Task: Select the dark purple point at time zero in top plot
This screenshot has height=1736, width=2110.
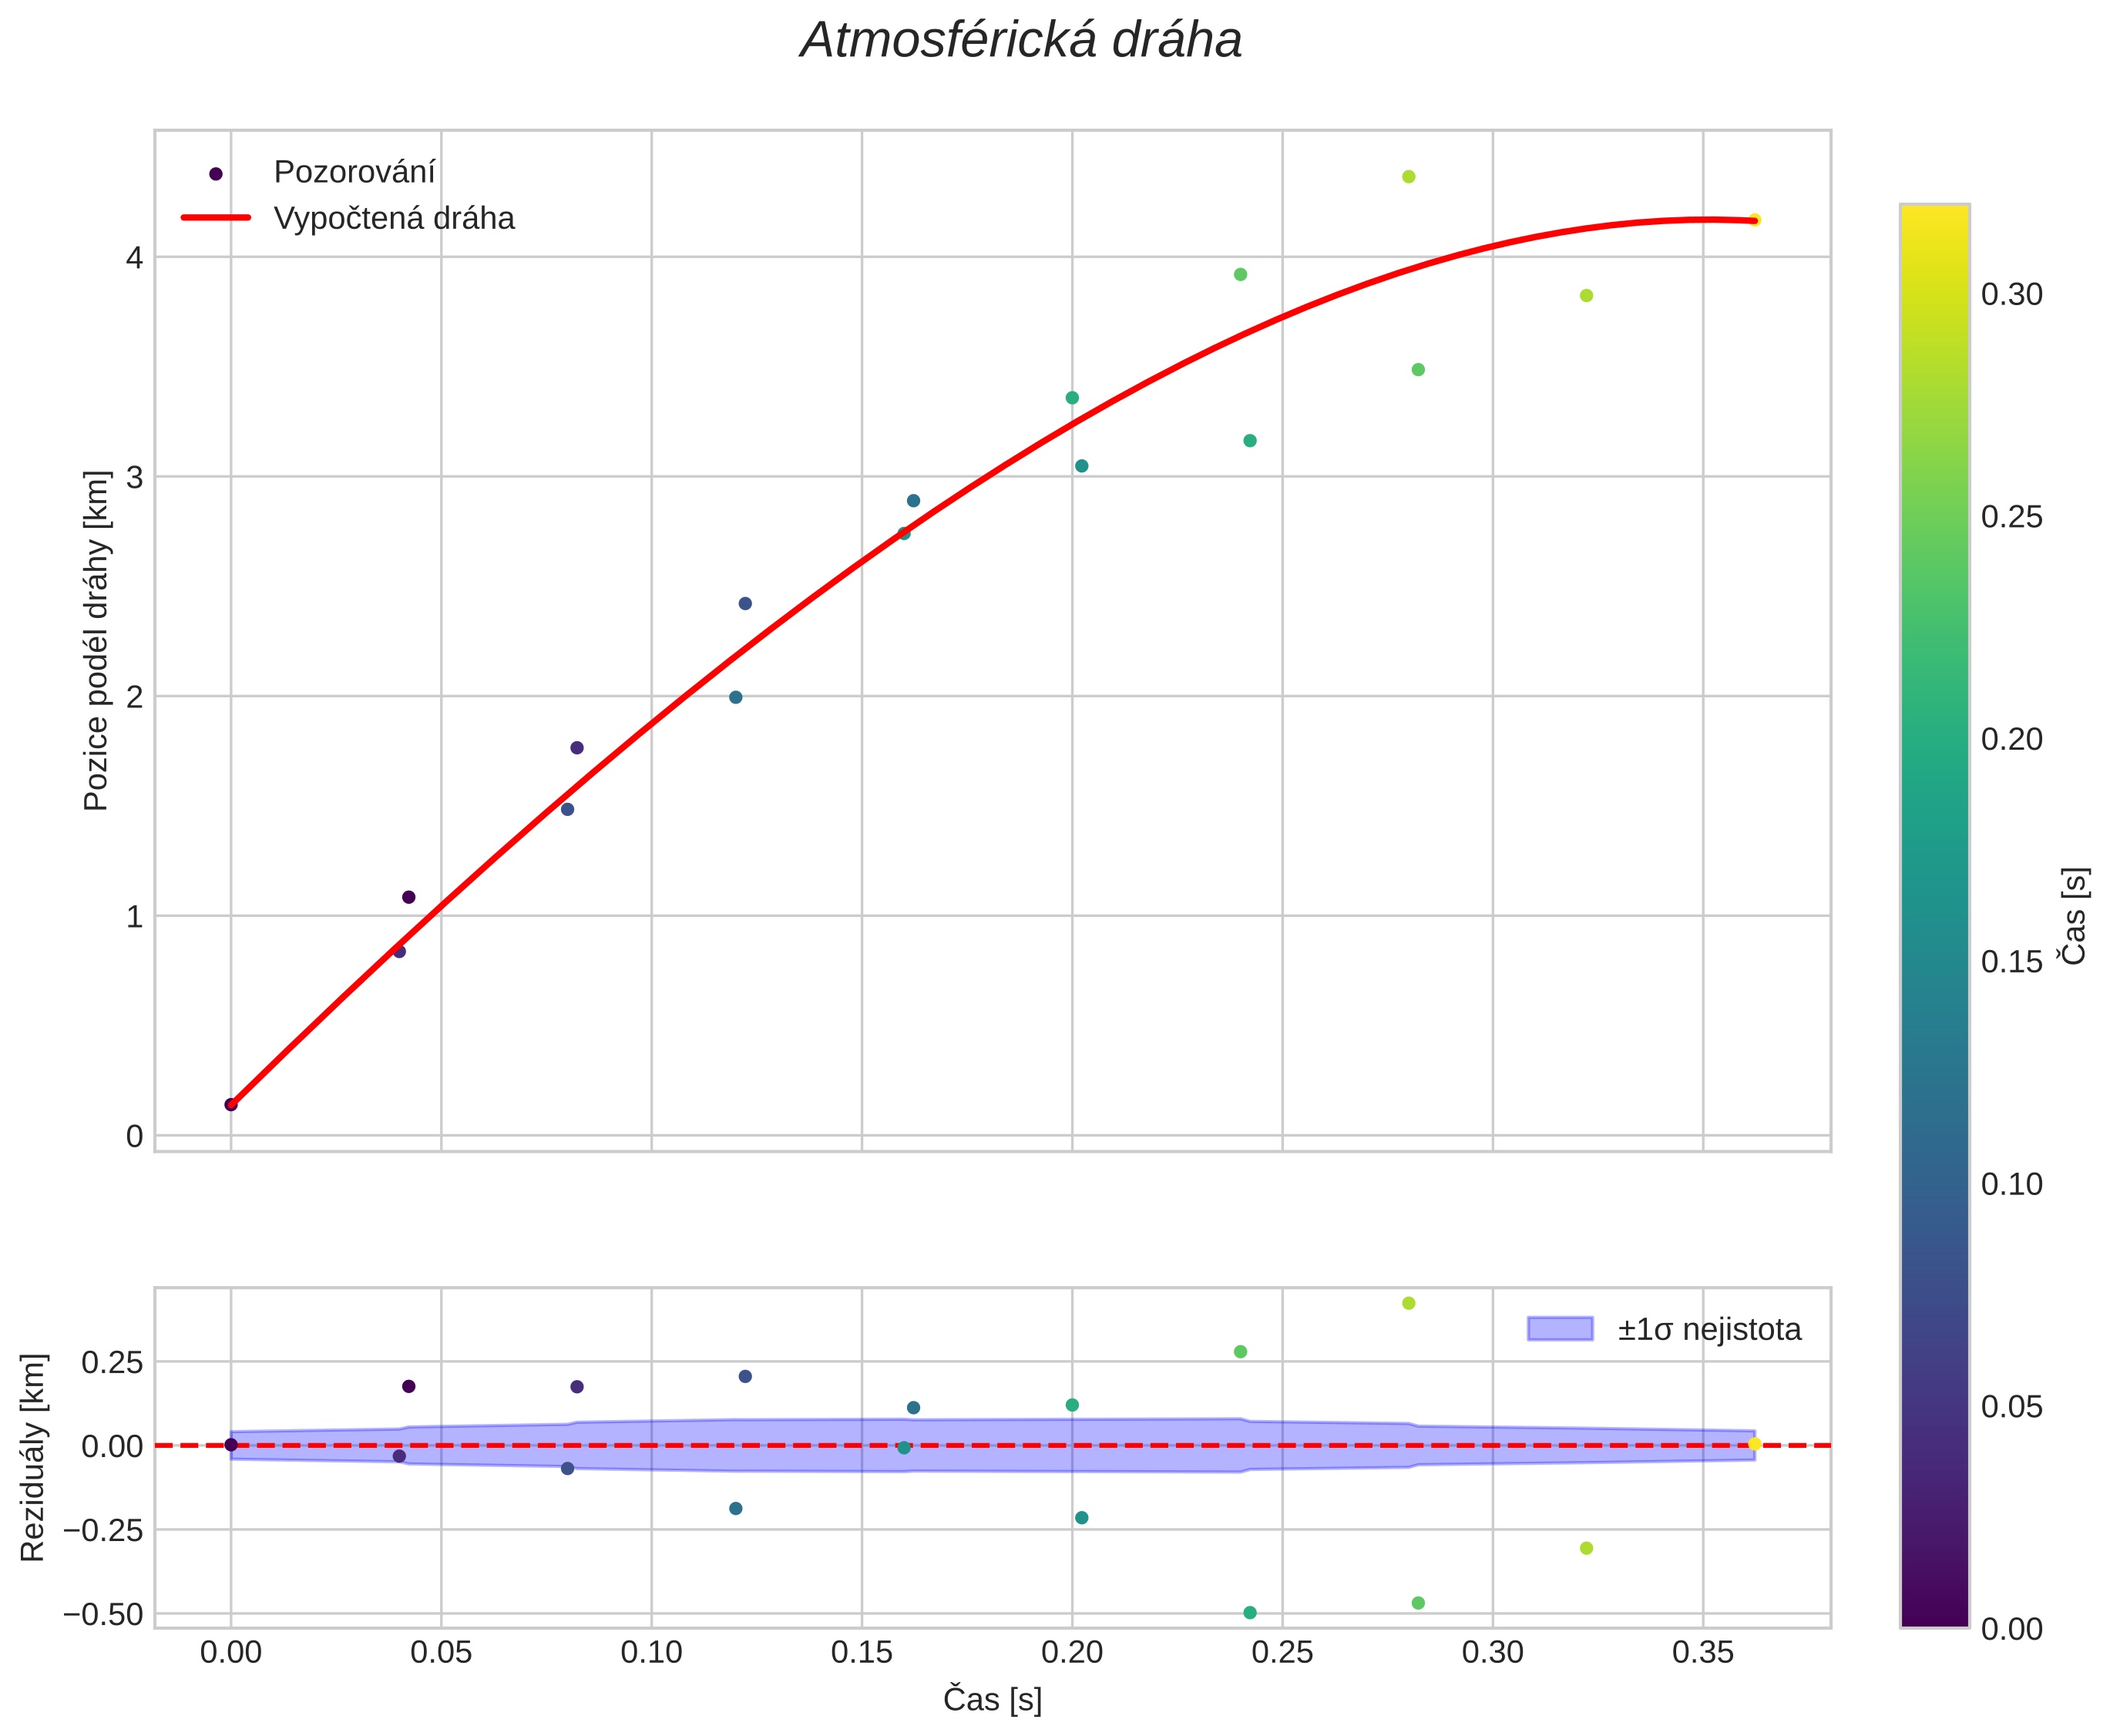Action: (231, 1105)
